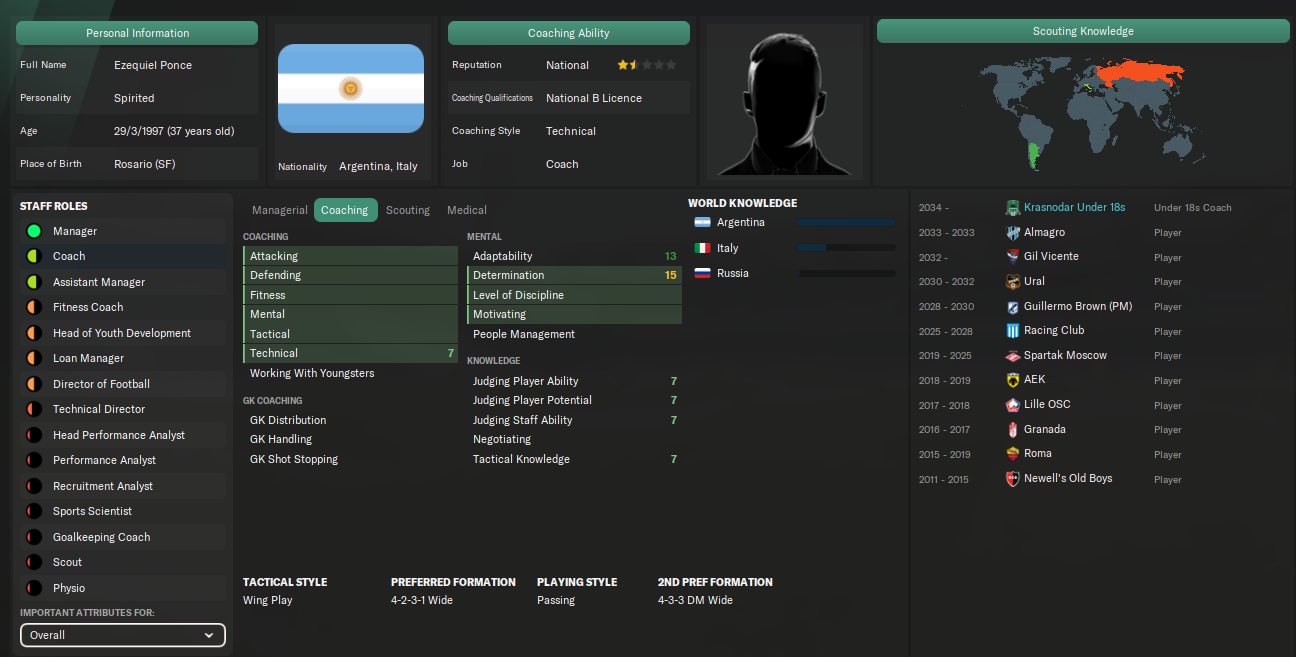Click the dropdown chevron arrow beside Overall
The image size is (1296, 657).
[x=209, y=635]
